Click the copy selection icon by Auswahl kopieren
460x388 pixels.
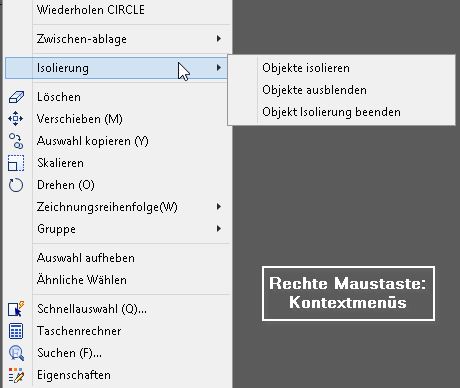[x=16, y=141]
